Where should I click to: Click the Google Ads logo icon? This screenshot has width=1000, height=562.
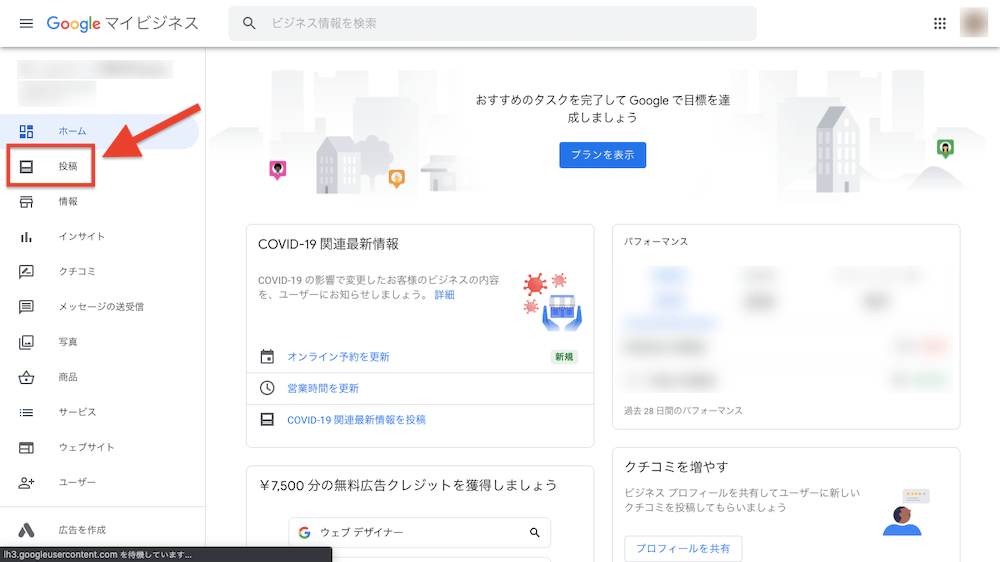26,530
